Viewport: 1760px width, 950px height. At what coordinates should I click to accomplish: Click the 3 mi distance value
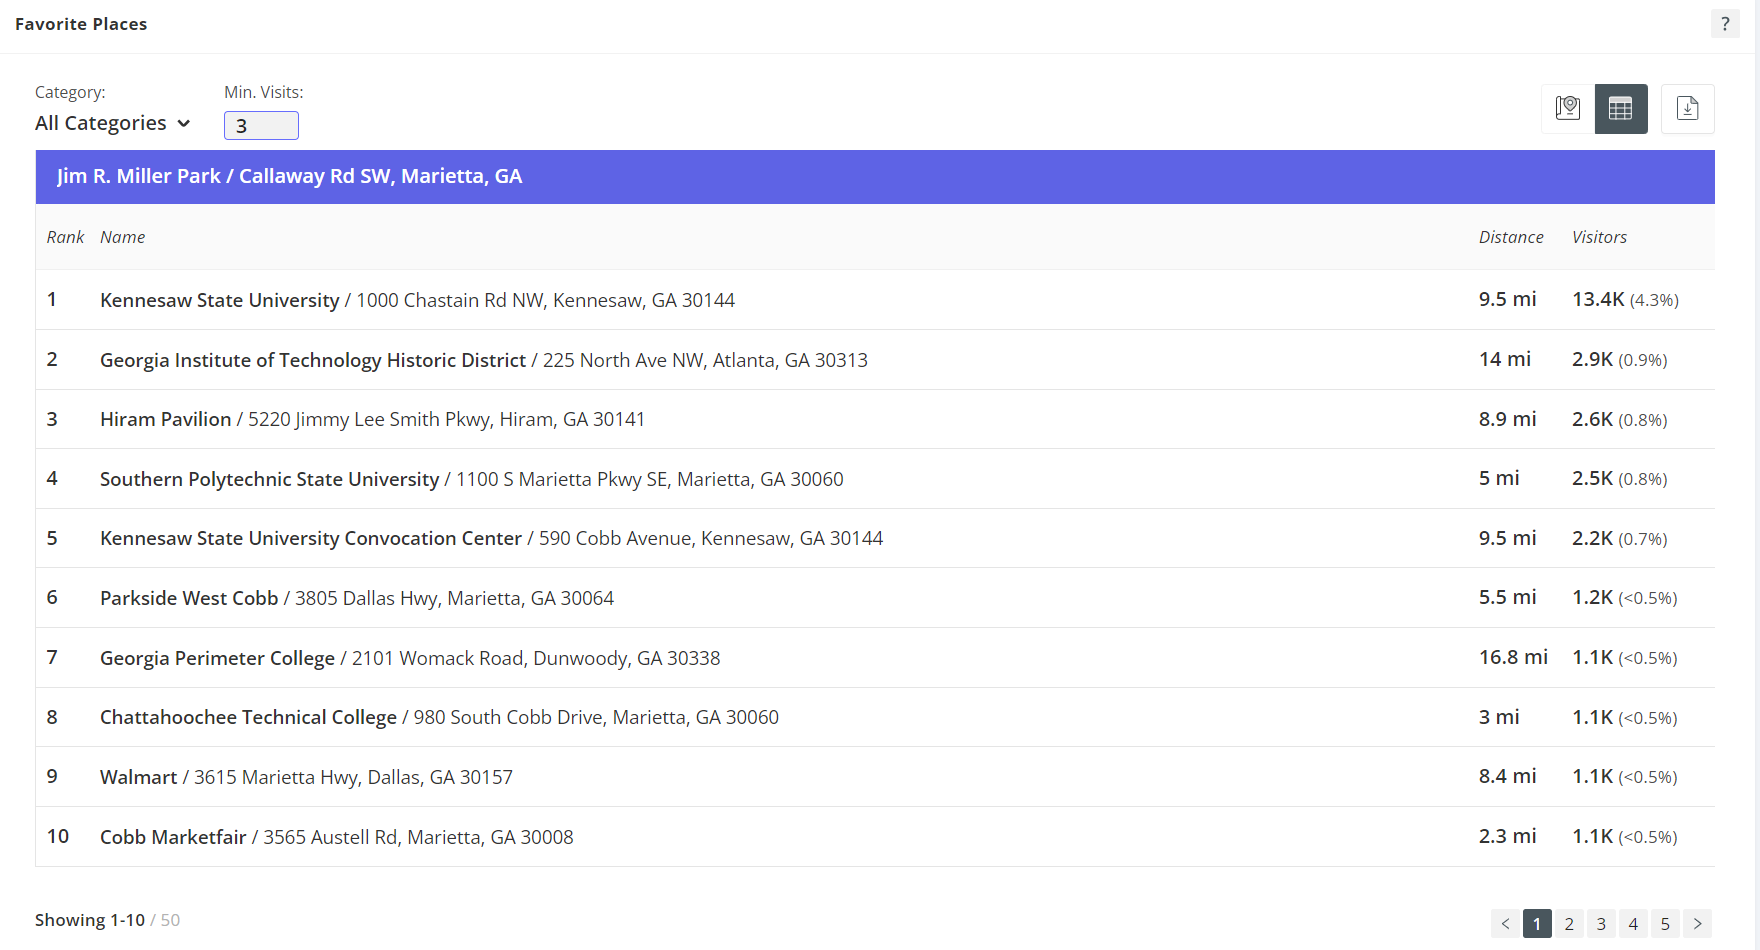coord(1499,717)
